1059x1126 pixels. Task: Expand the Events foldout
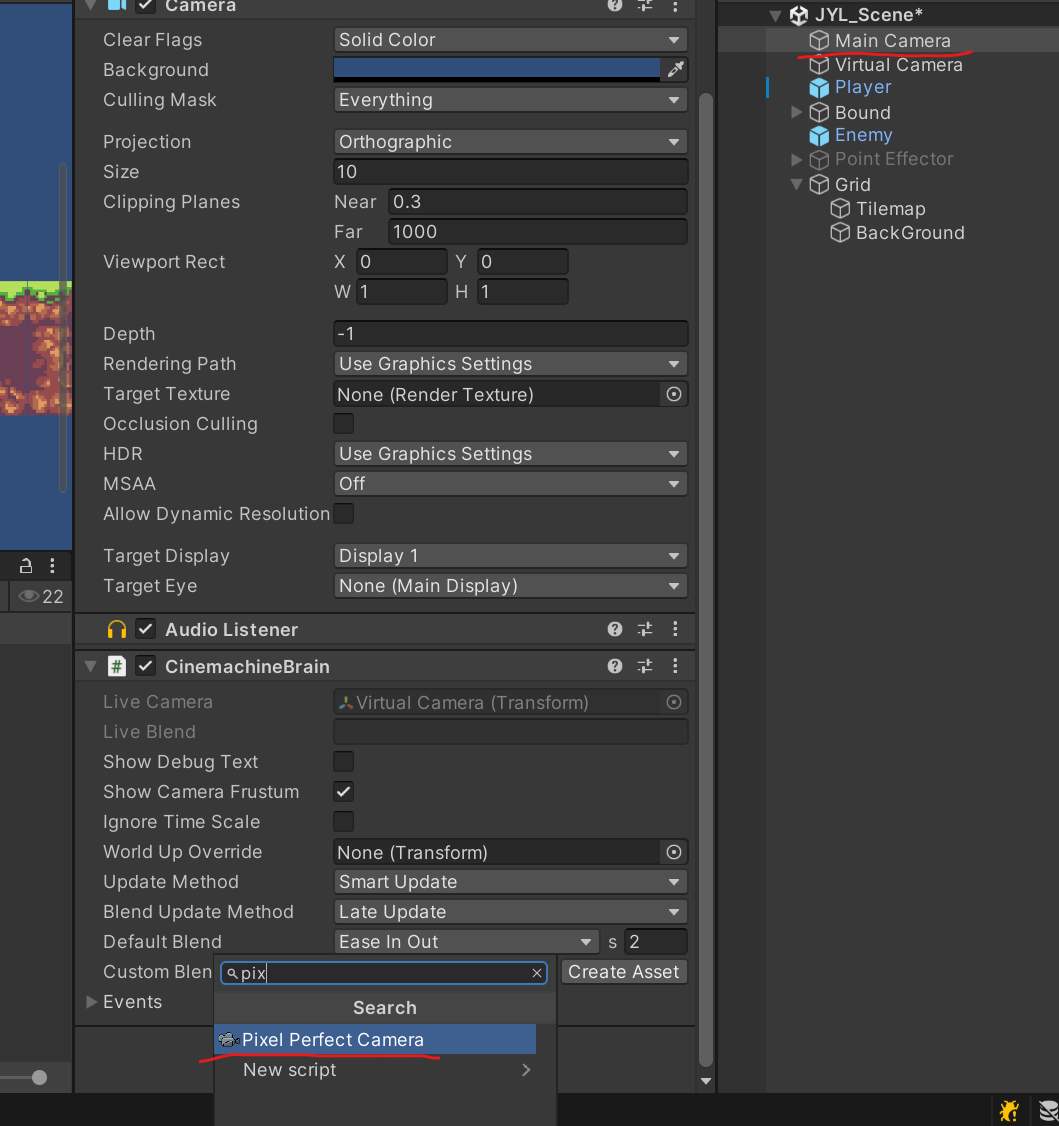point(92,1002)
